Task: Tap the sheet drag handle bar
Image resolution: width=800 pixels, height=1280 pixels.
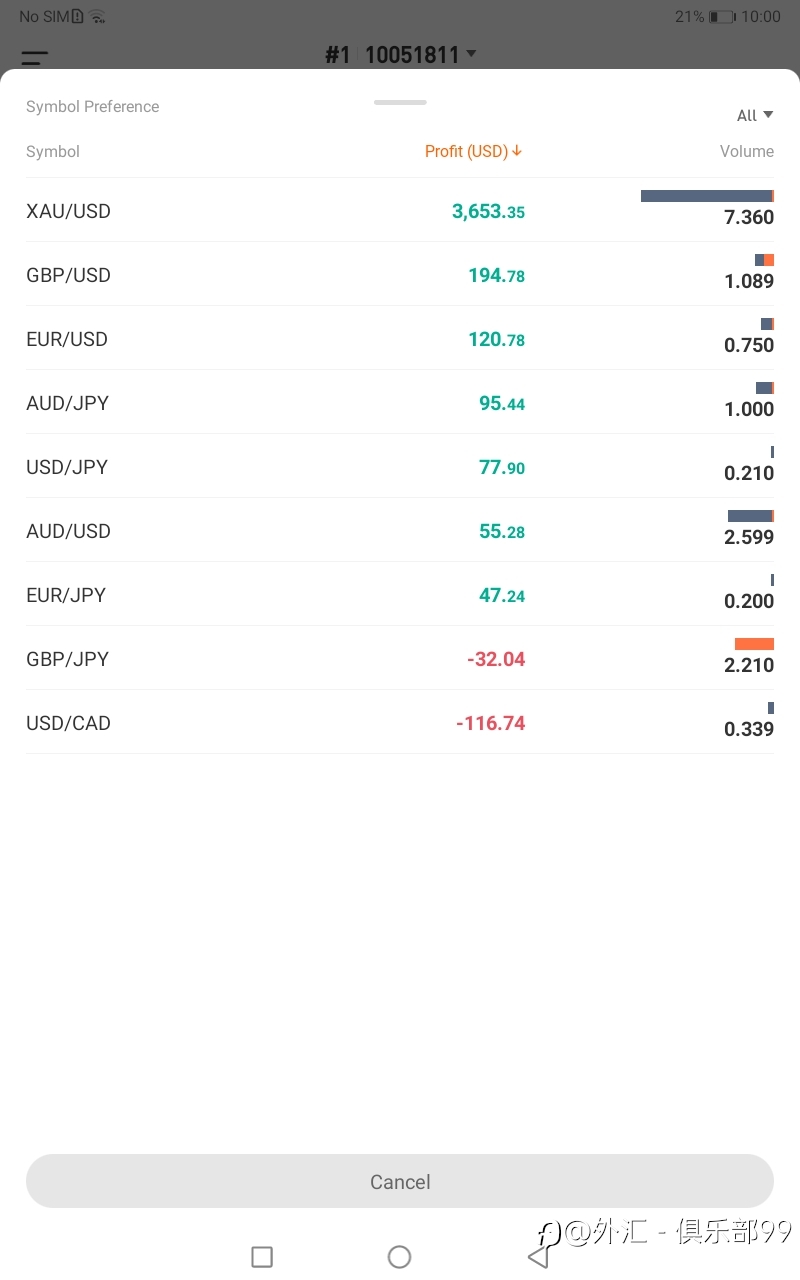Action: click(x=400, y=102)
